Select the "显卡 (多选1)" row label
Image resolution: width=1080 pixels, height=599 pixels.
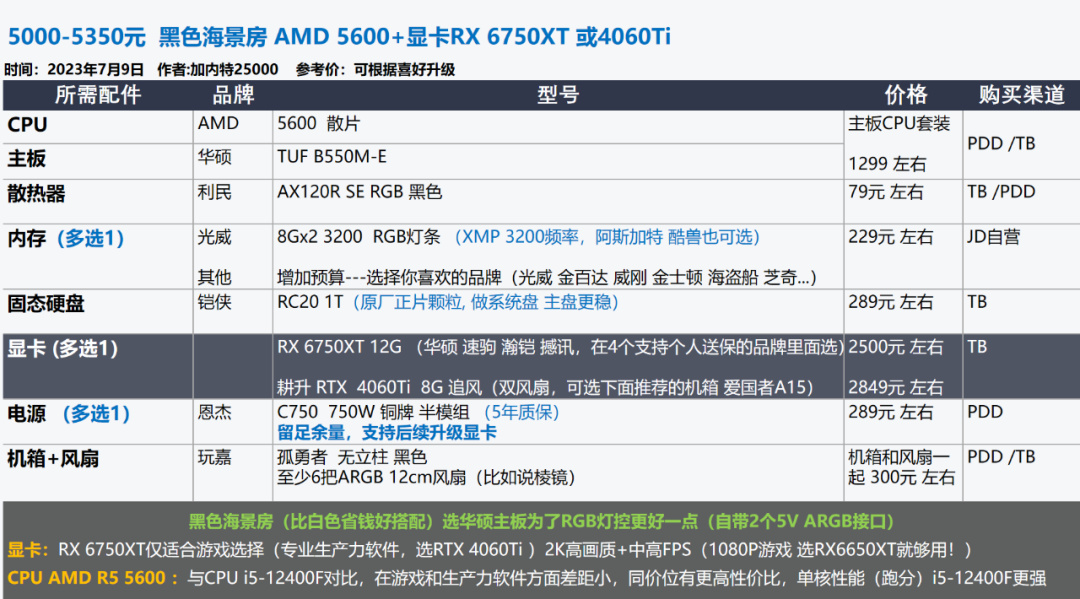tap(62, 348)
